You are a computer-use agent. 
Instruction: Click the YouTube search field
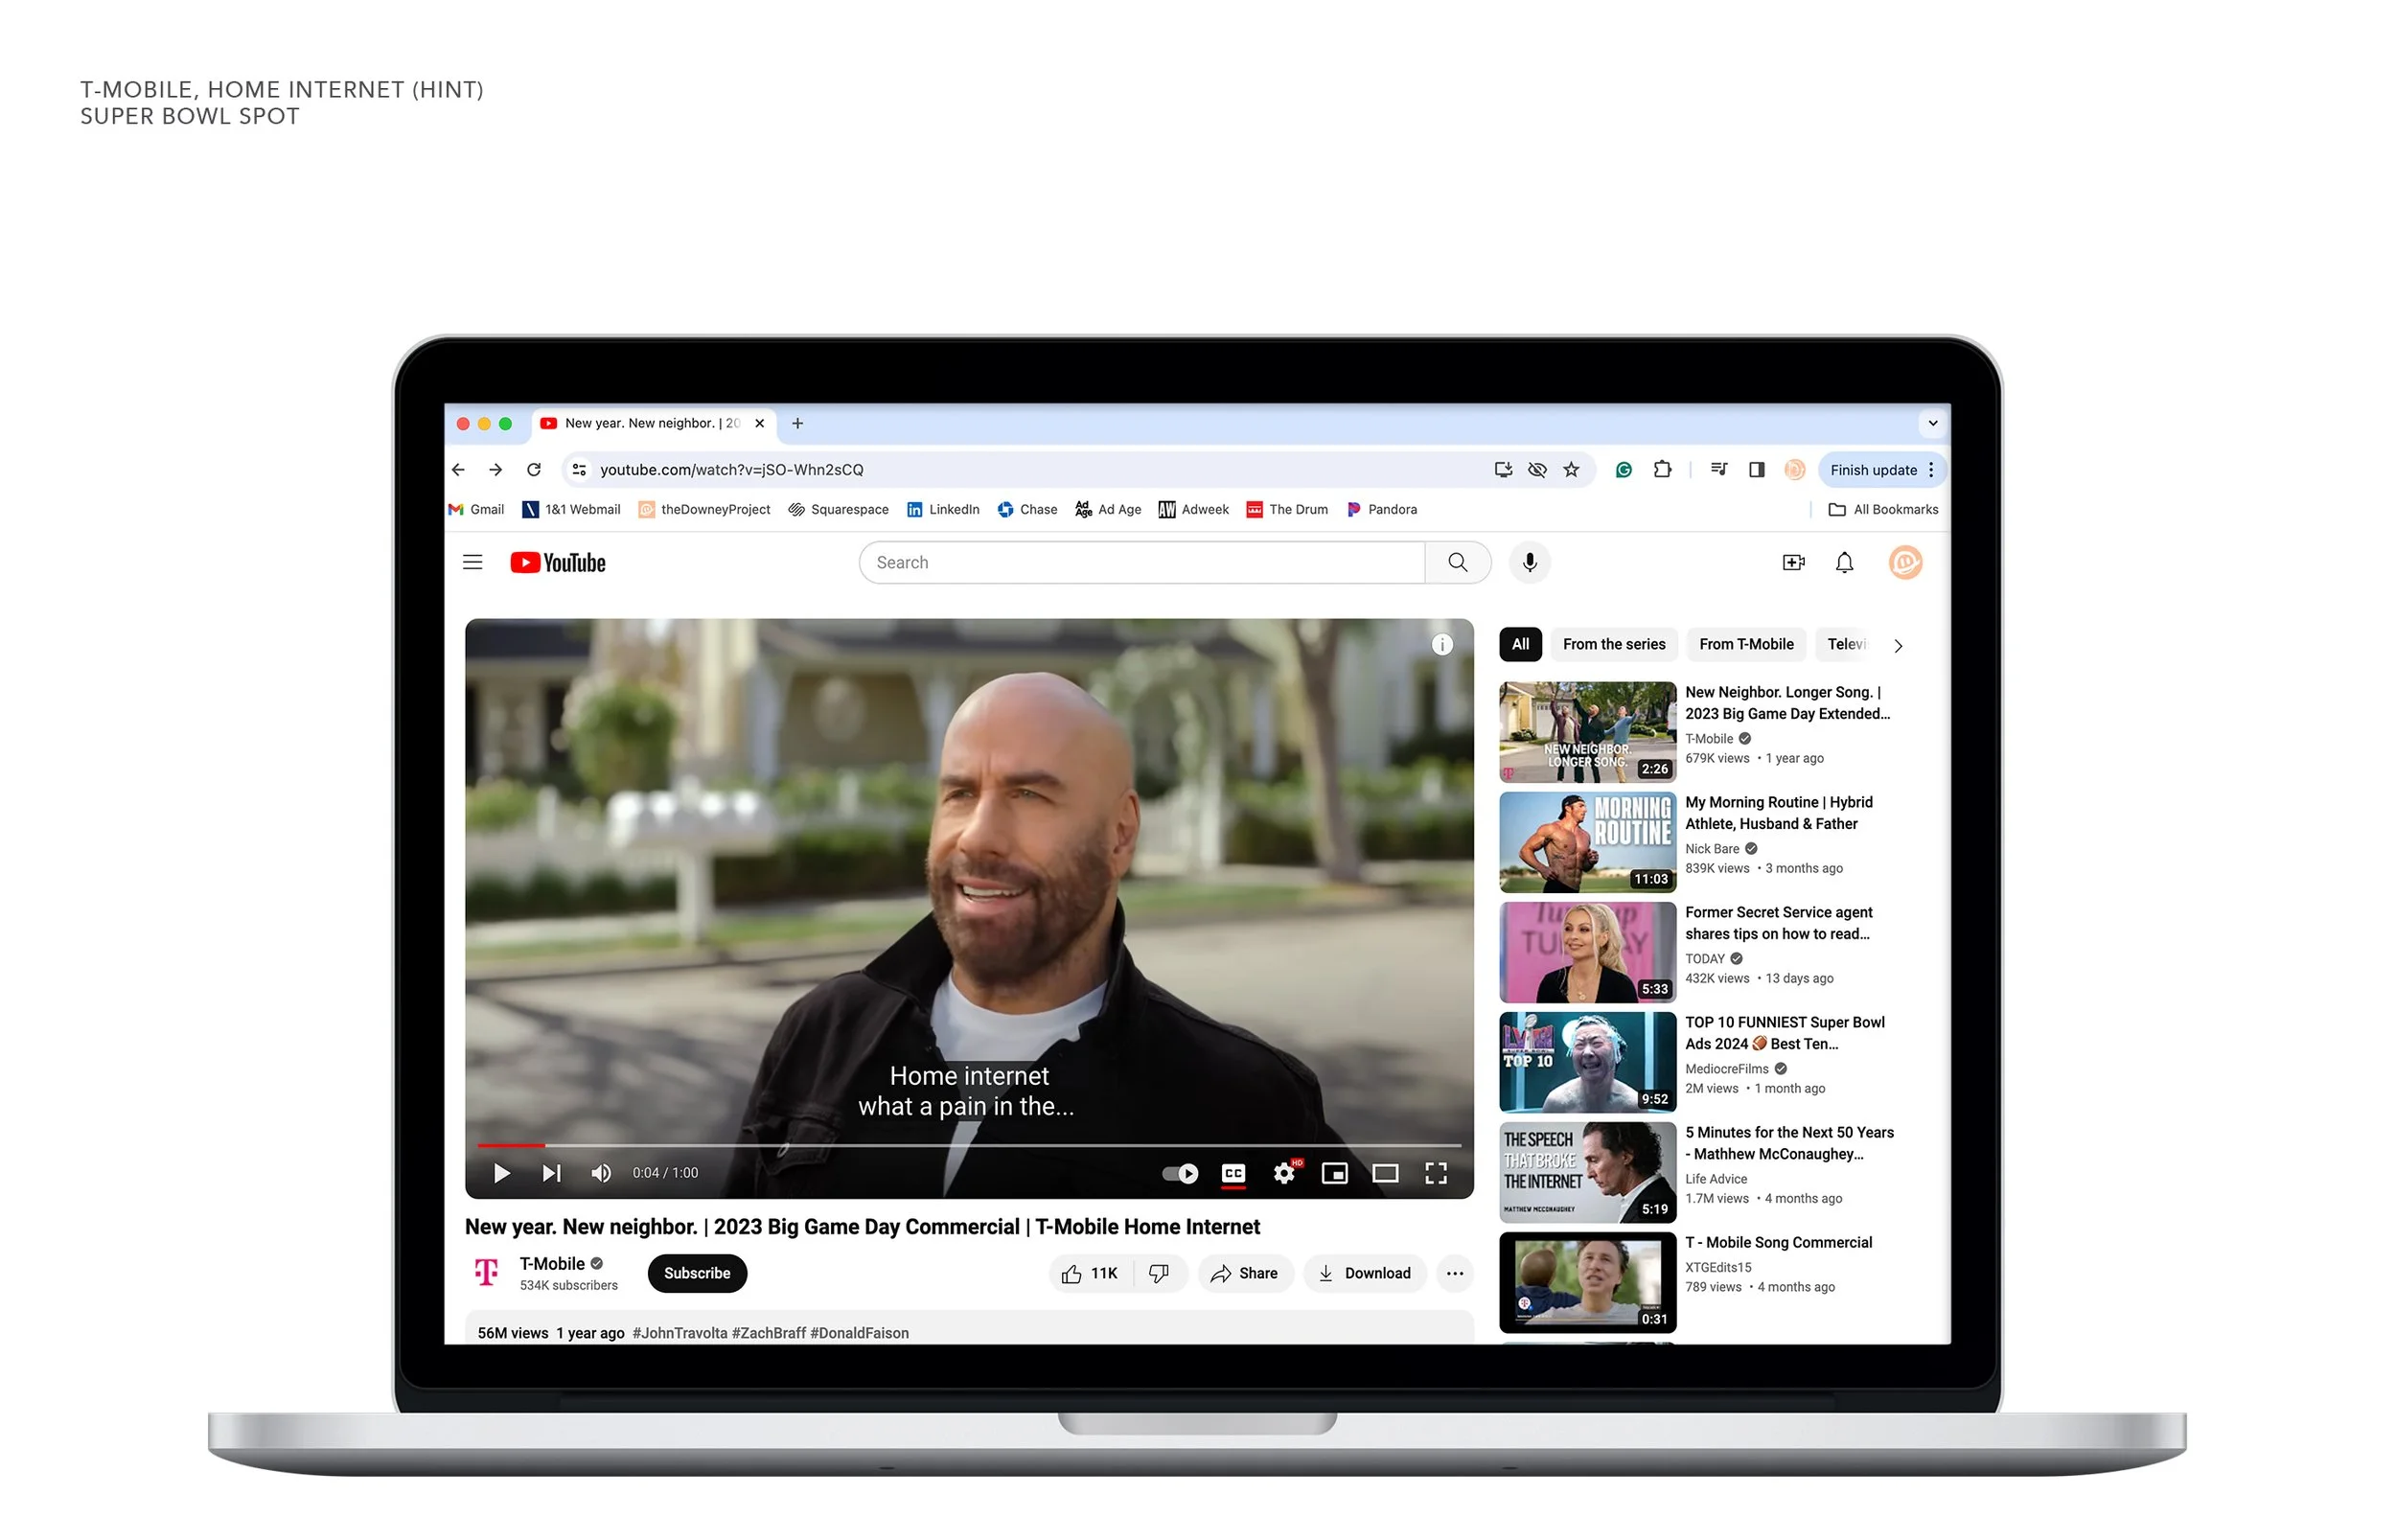(1141, 563)
